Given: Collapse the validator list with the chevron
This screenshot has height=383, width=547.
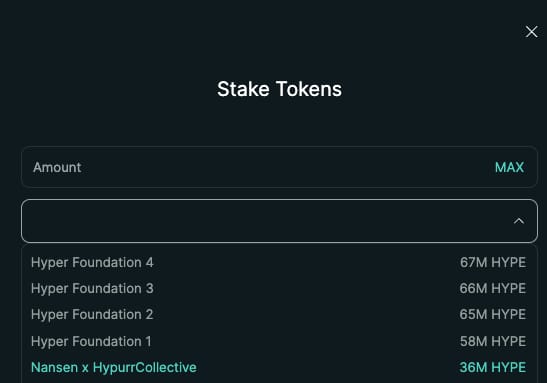Looking at the screenshot, I should [519, 221].
